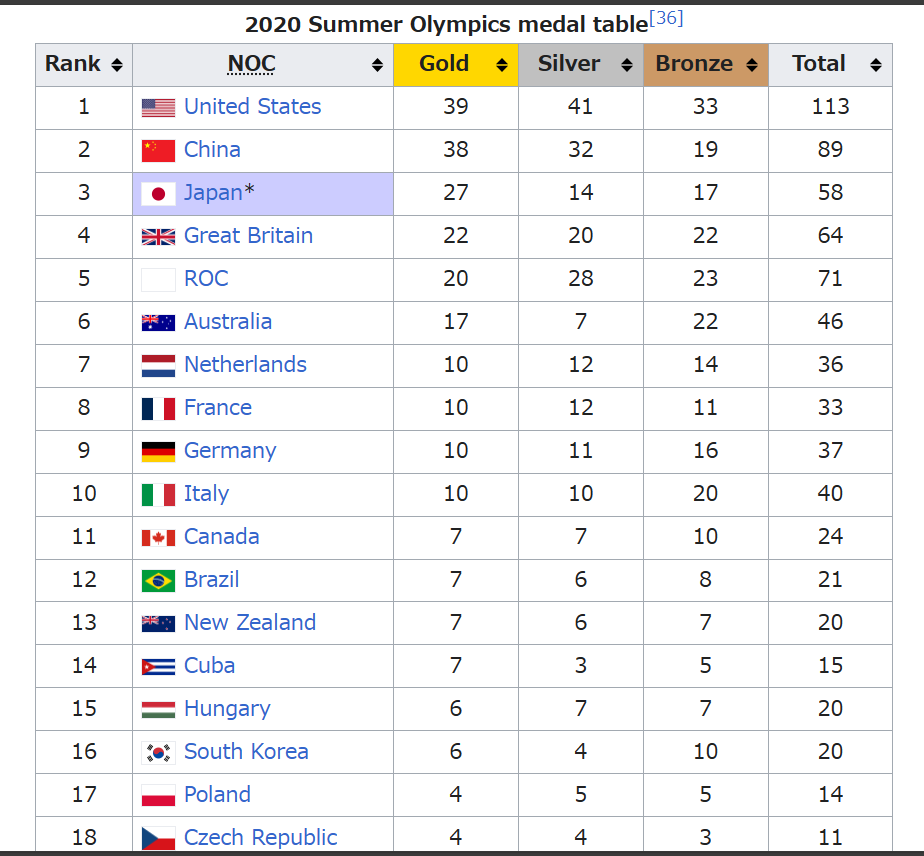Open the Australia link
The image size is (924, 856).
pyautogui.click(x=228, y=322)
